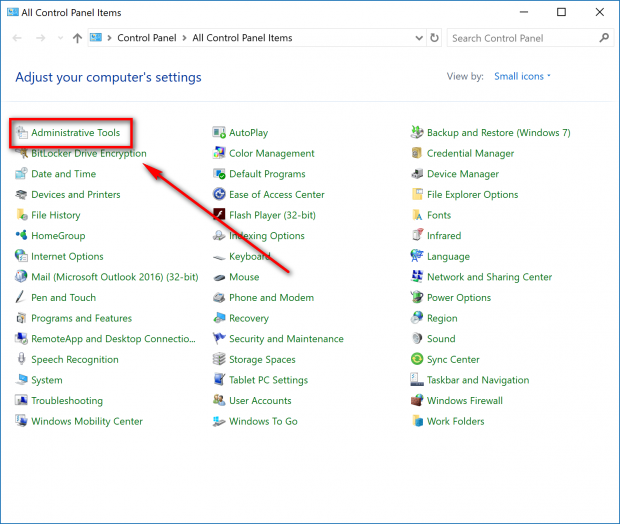Viewport: 620px width, 524px height.
Task: Click the Storage Spaces icon
Action: pos(219,359)
